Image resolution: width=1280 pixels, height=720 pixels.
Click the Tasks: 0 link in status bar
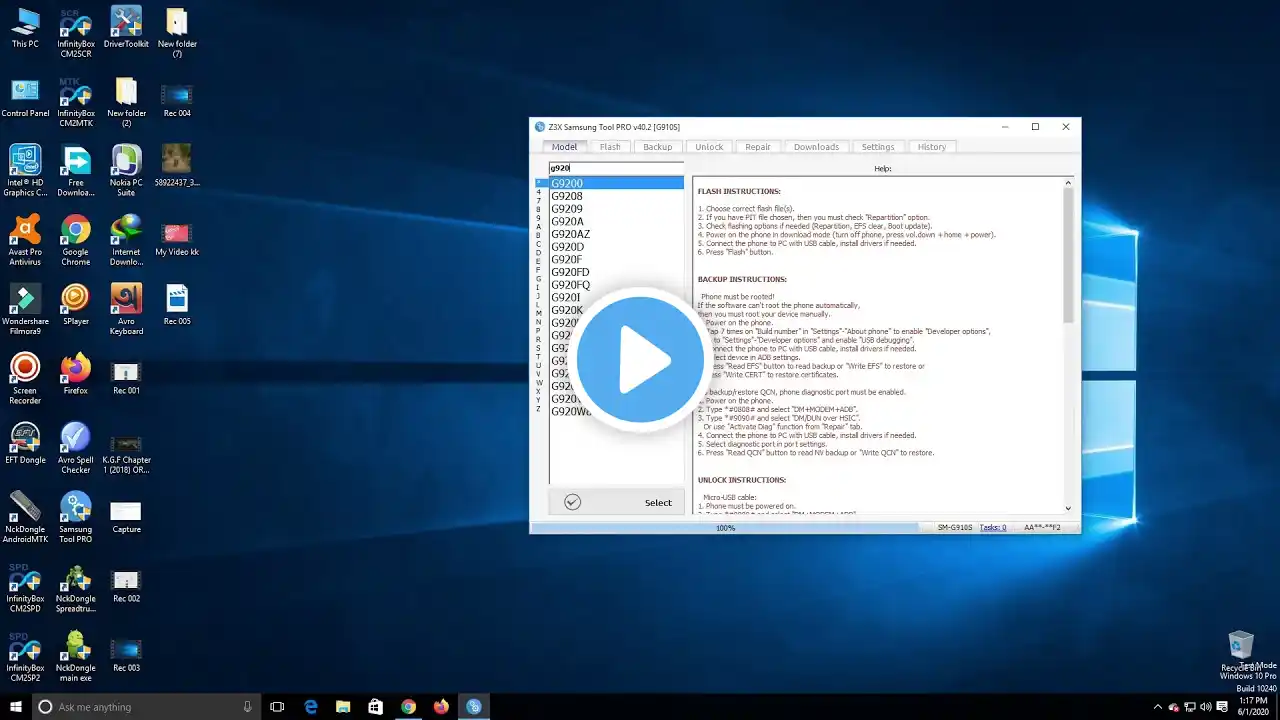[992, 527]
